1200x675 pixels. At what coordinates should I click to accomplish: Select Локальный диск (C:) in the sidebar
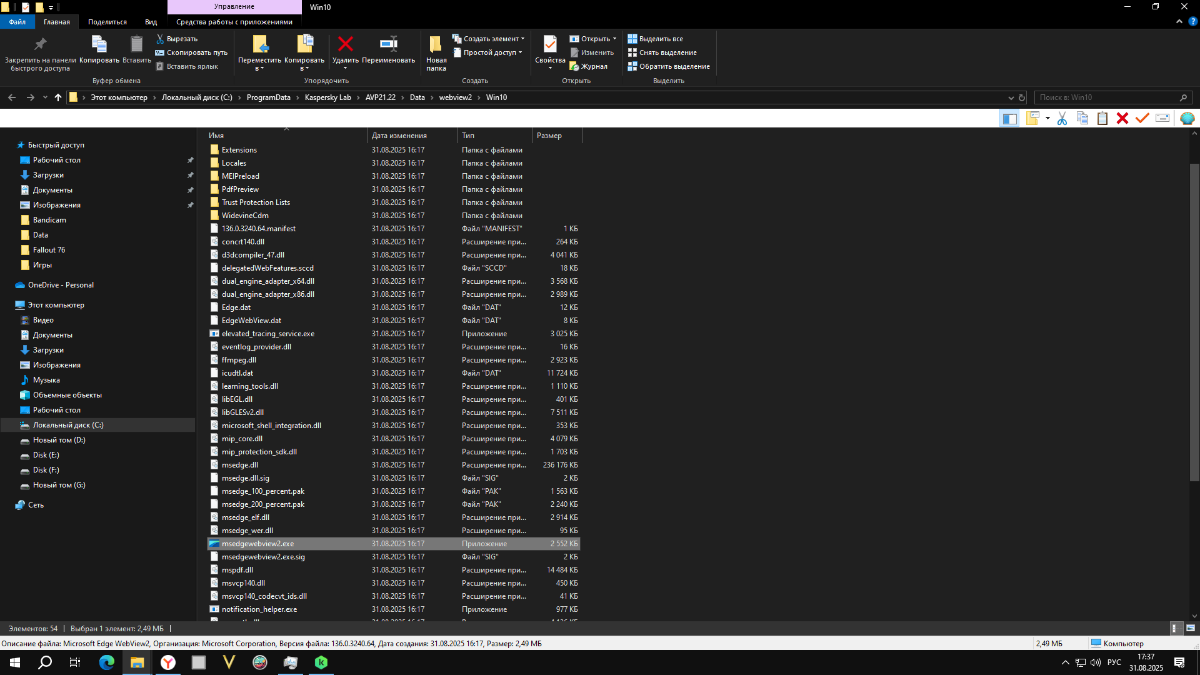(97, 425)
